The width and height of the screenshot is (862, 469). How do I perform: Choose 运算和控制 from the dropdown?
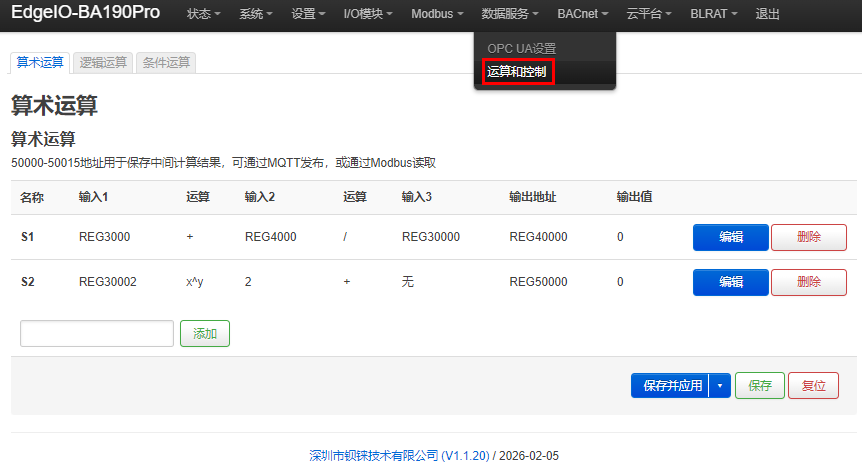point(517,71)
